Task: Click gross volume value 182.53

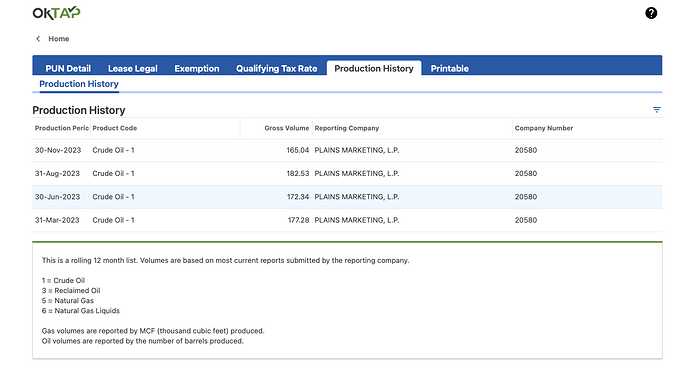Action: (x=298, y=173)
